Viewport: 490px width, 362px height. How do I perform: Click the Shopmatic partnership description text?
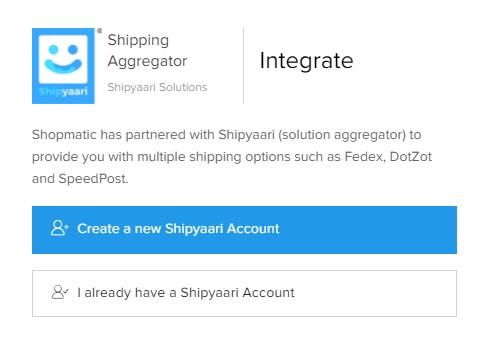(232, 157)
